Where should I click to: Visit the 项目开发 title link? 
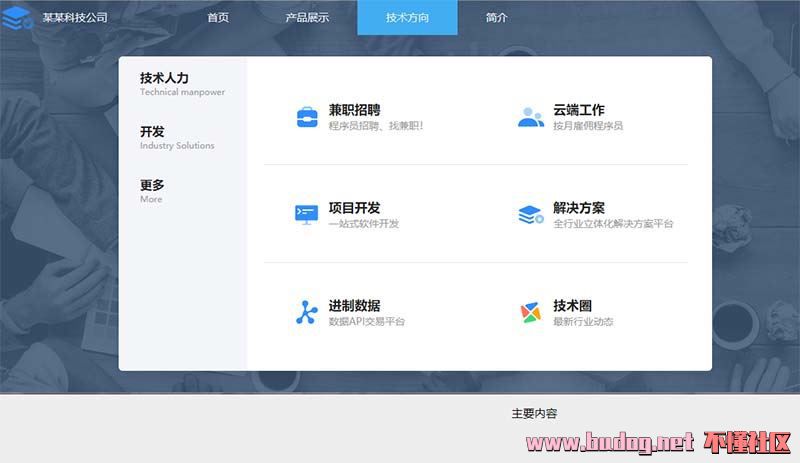[x=354, y=208]
